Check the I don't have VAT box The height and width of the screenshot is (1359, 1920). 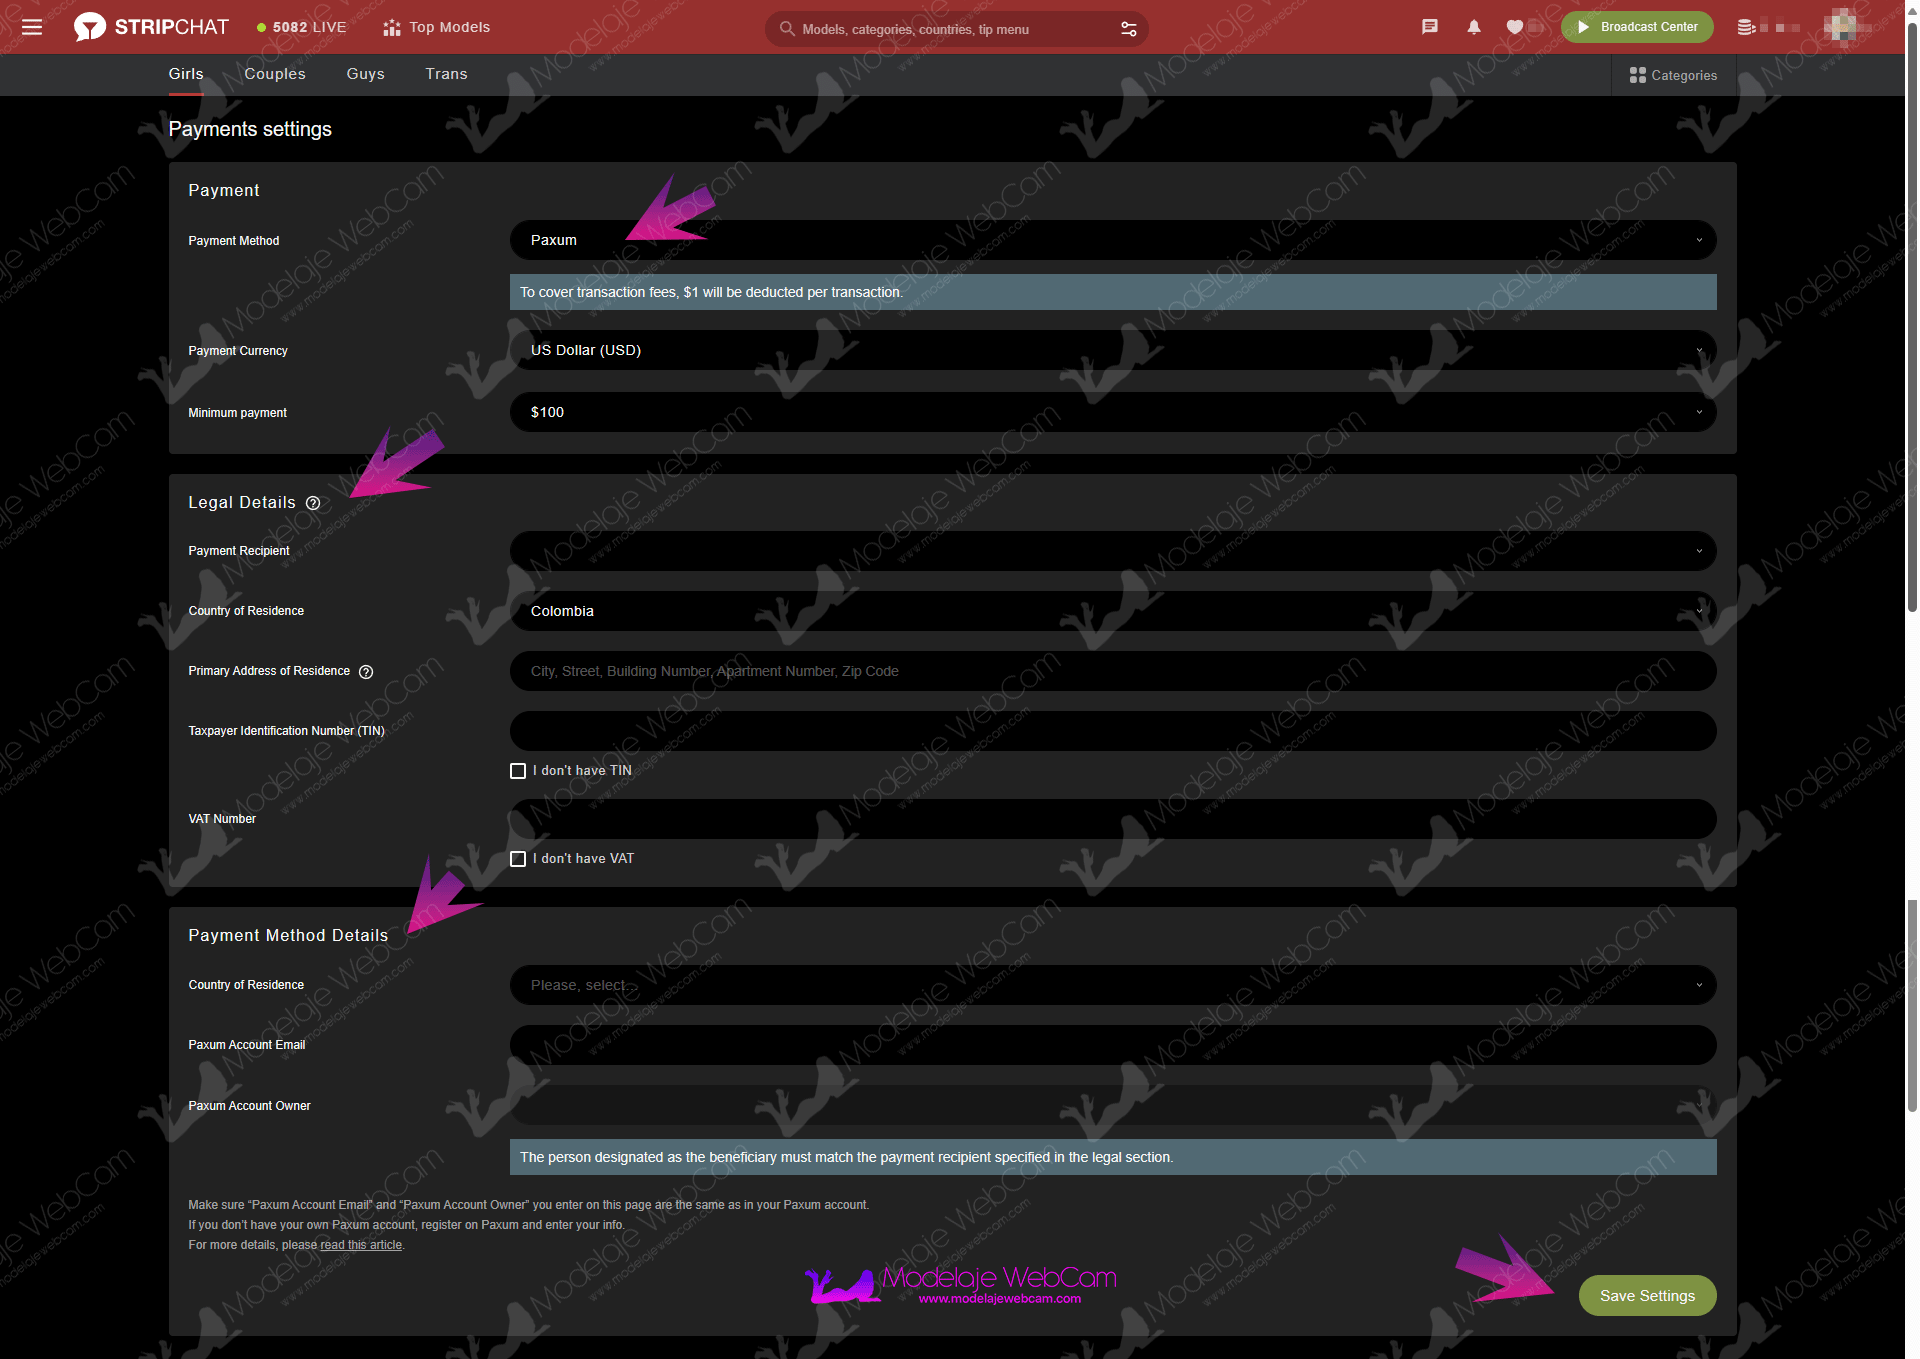coord(518,859)
